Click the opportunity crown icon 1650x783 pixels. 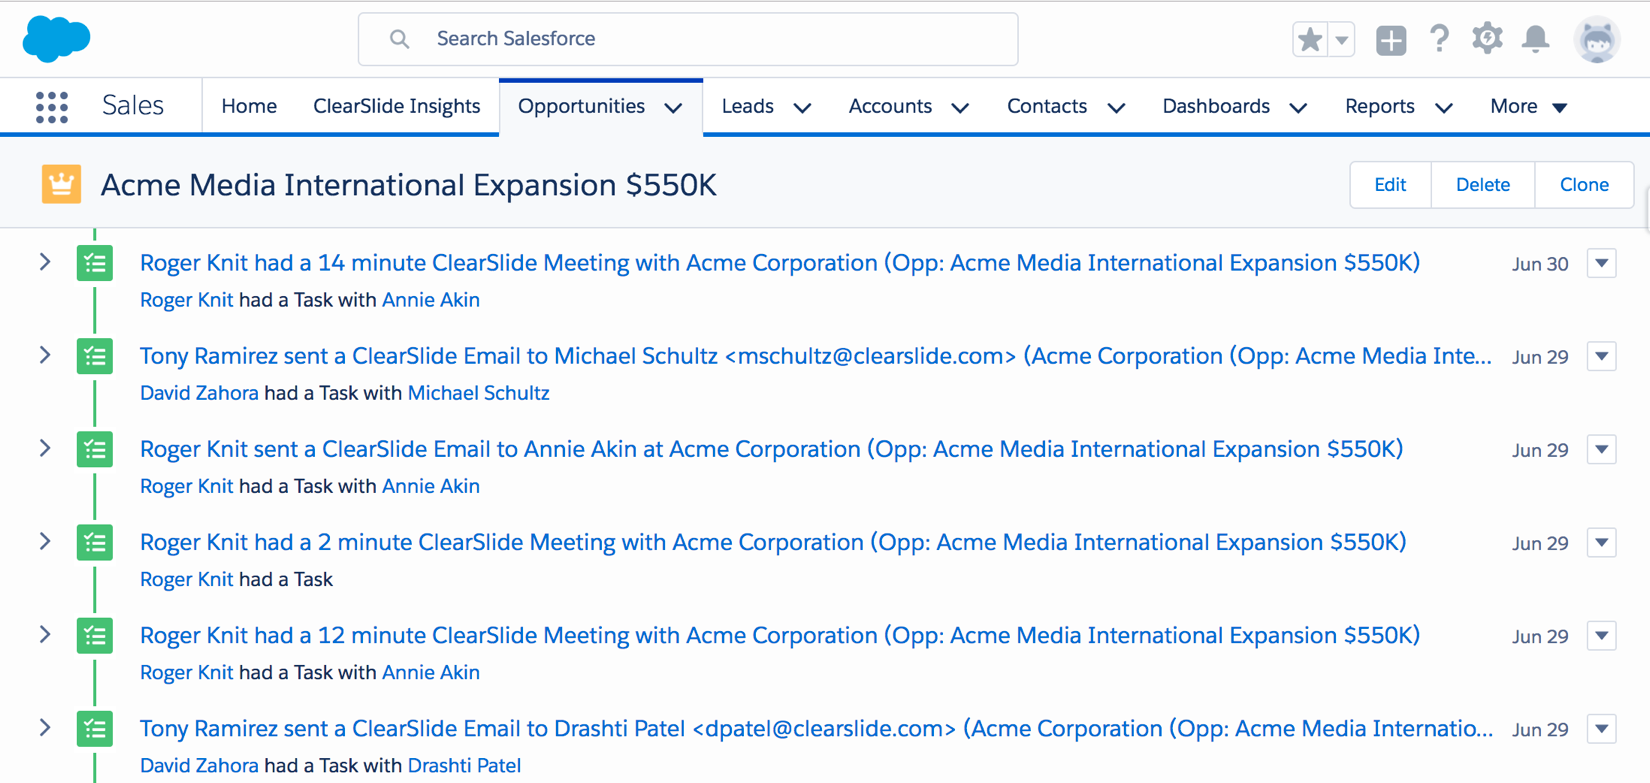(x=61, y=184)
